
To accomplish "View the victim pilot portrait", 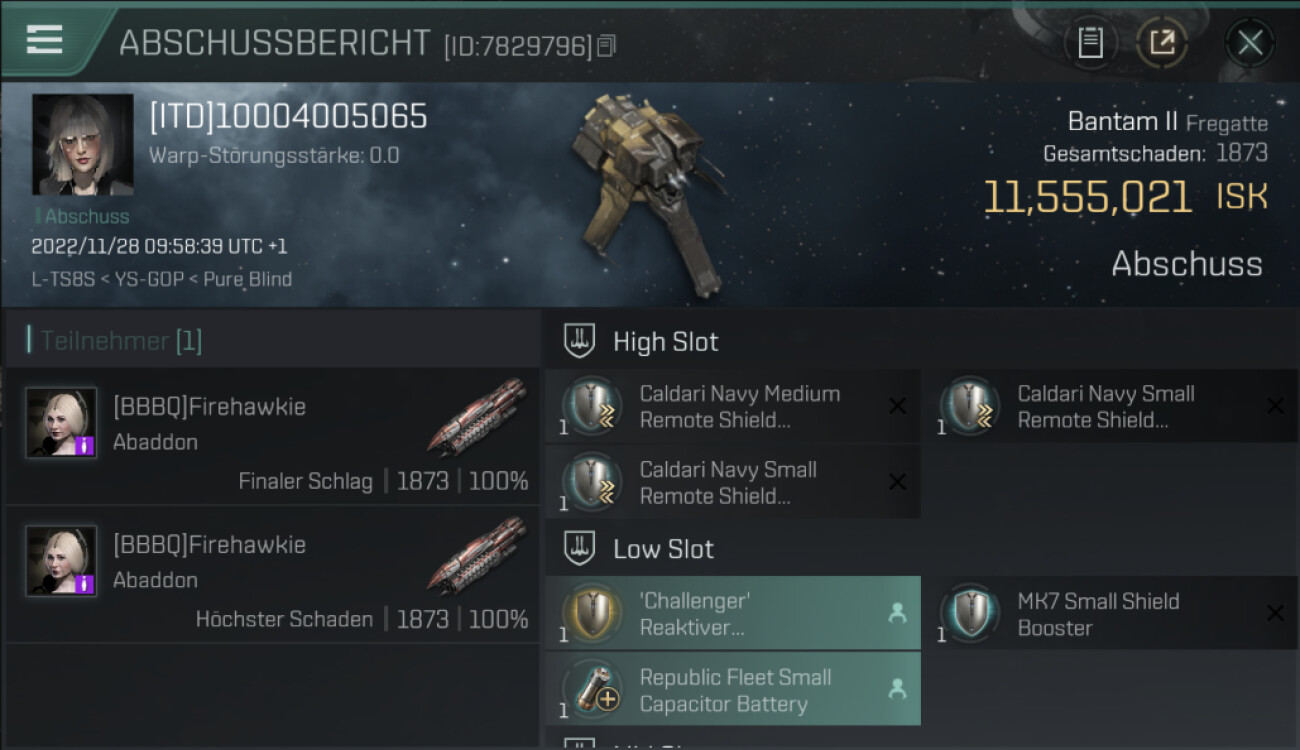I will [83, 145].
